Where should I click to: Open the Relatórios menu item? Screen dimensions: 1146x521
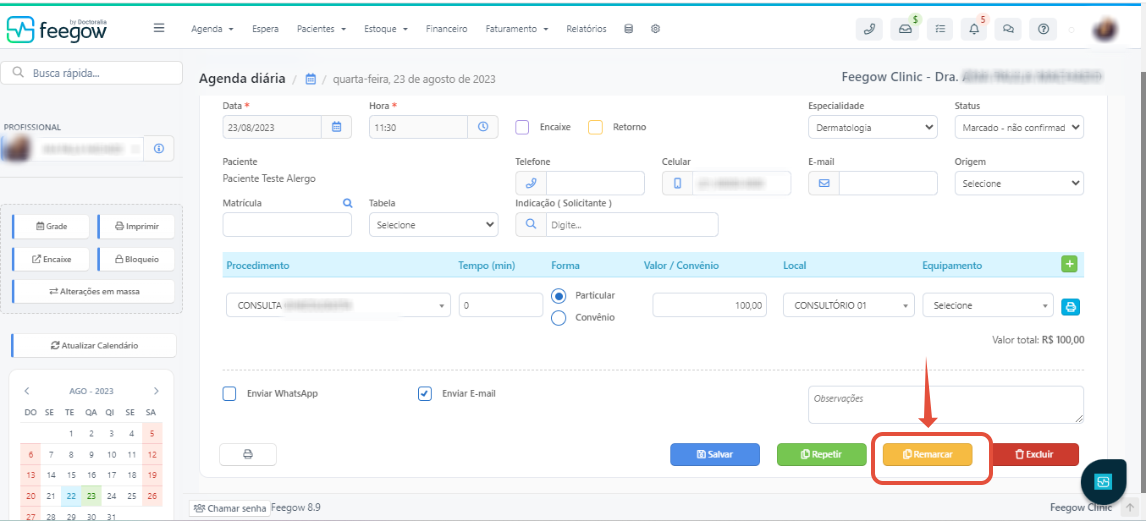coord(586,29)
